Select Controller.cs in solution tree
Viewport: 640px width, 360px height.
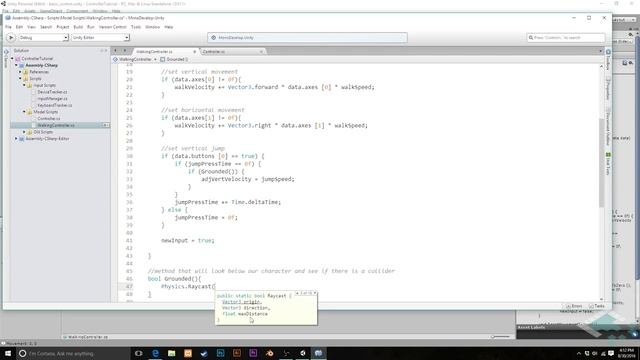(49, 119)
